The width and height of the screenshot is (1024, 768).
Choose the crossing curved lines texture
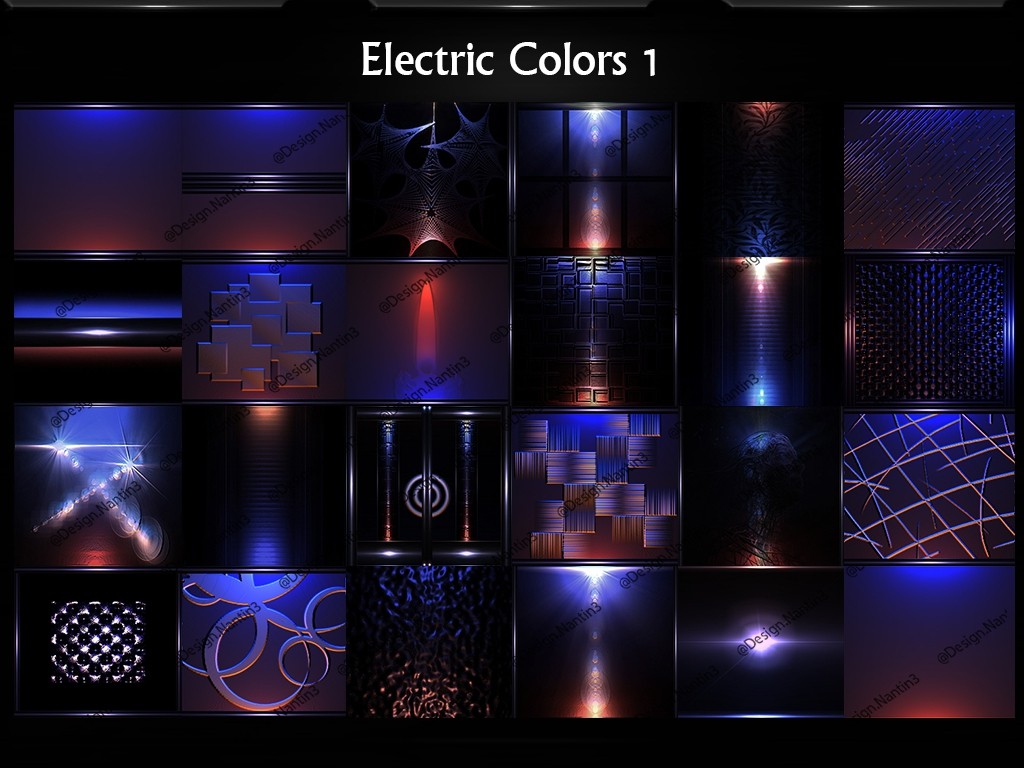[x=929, y=485]
